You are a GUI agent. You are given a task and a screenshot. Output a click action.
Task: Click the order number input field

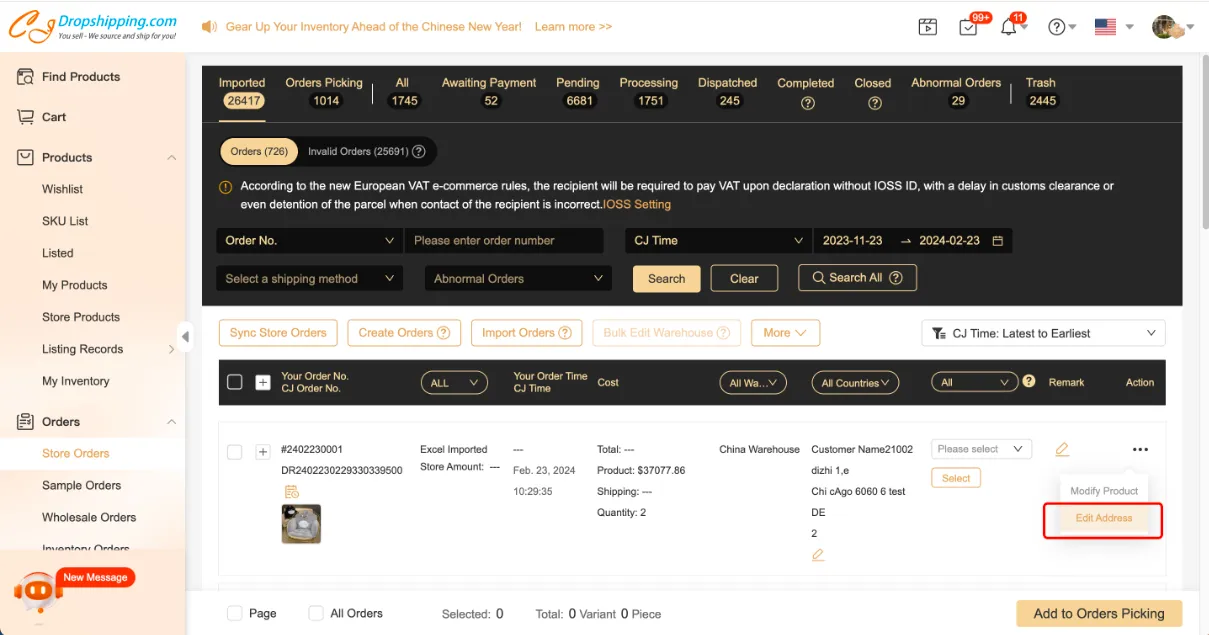(x=504, y=241)
